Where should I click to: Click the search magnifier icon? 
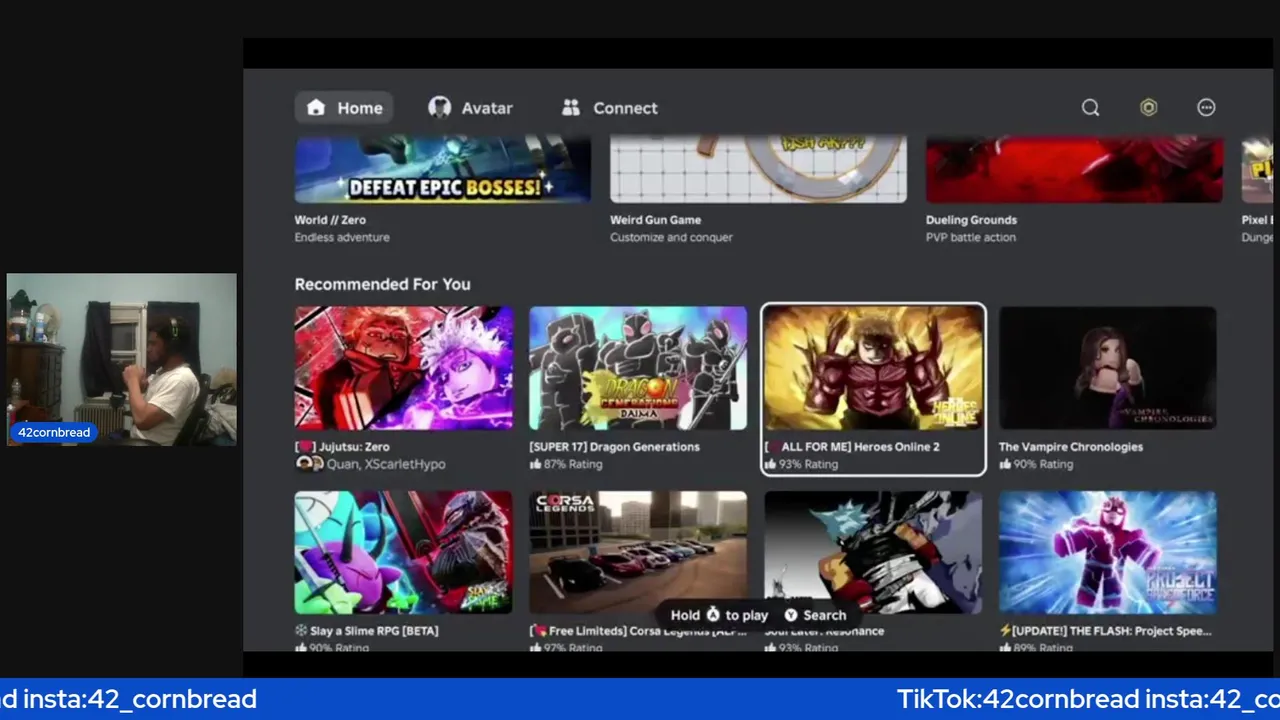click(1090, 108)
